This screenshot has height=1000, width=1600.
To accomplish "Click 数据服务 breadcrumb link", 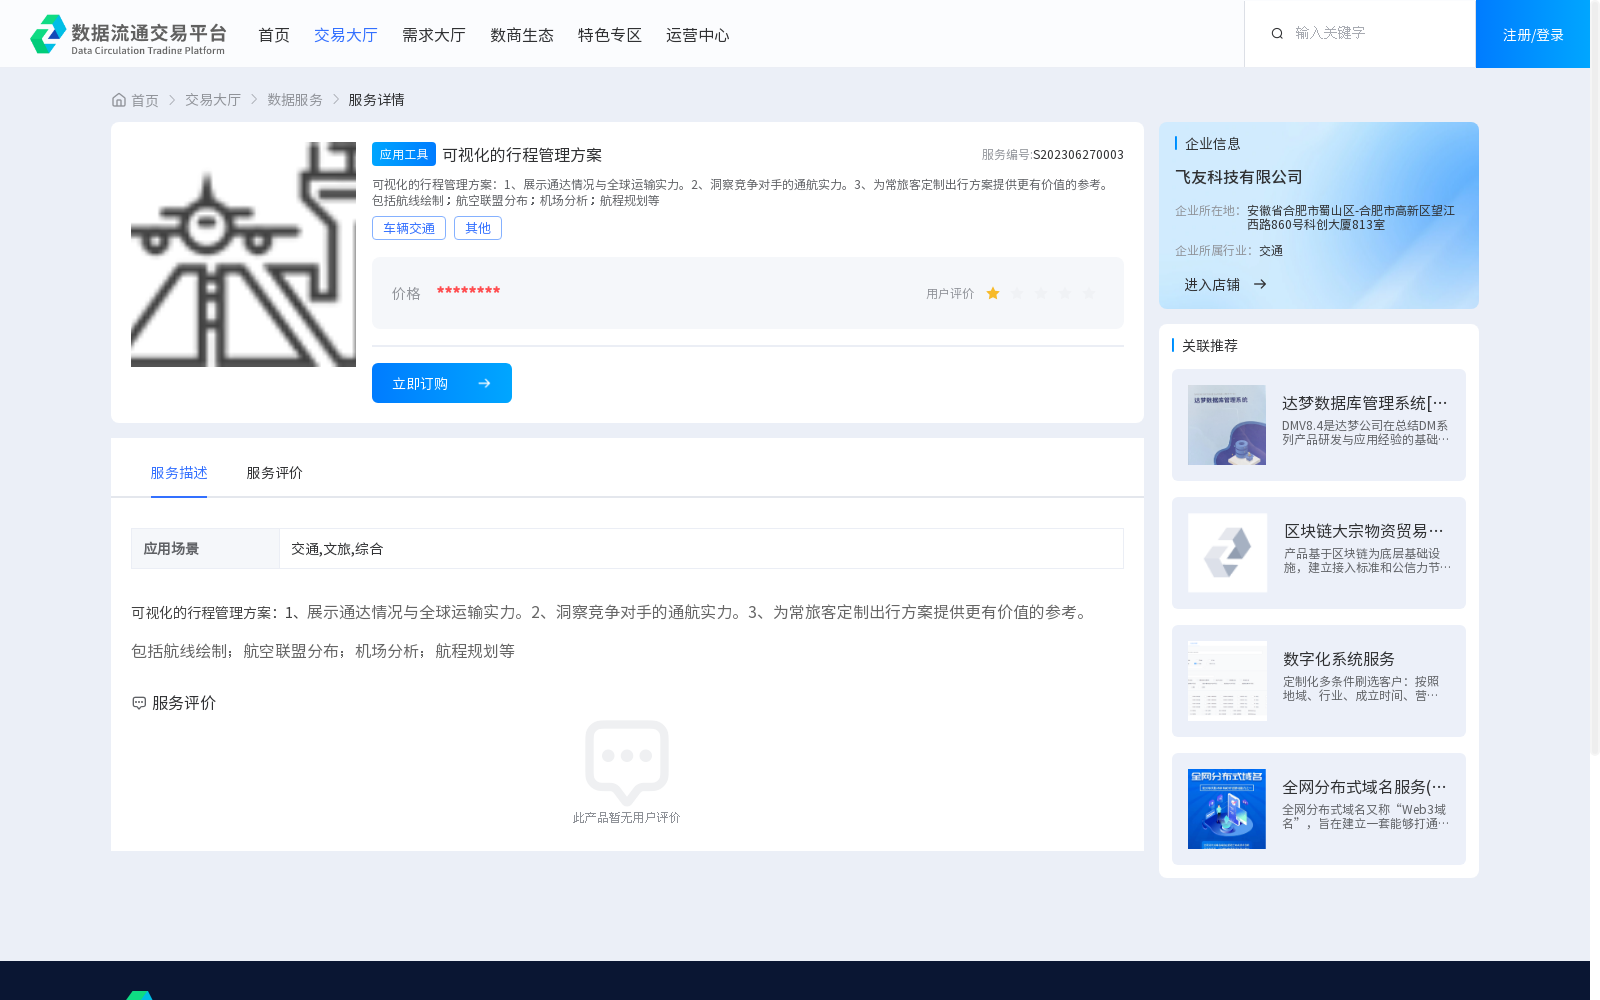I will pos(295,100).
